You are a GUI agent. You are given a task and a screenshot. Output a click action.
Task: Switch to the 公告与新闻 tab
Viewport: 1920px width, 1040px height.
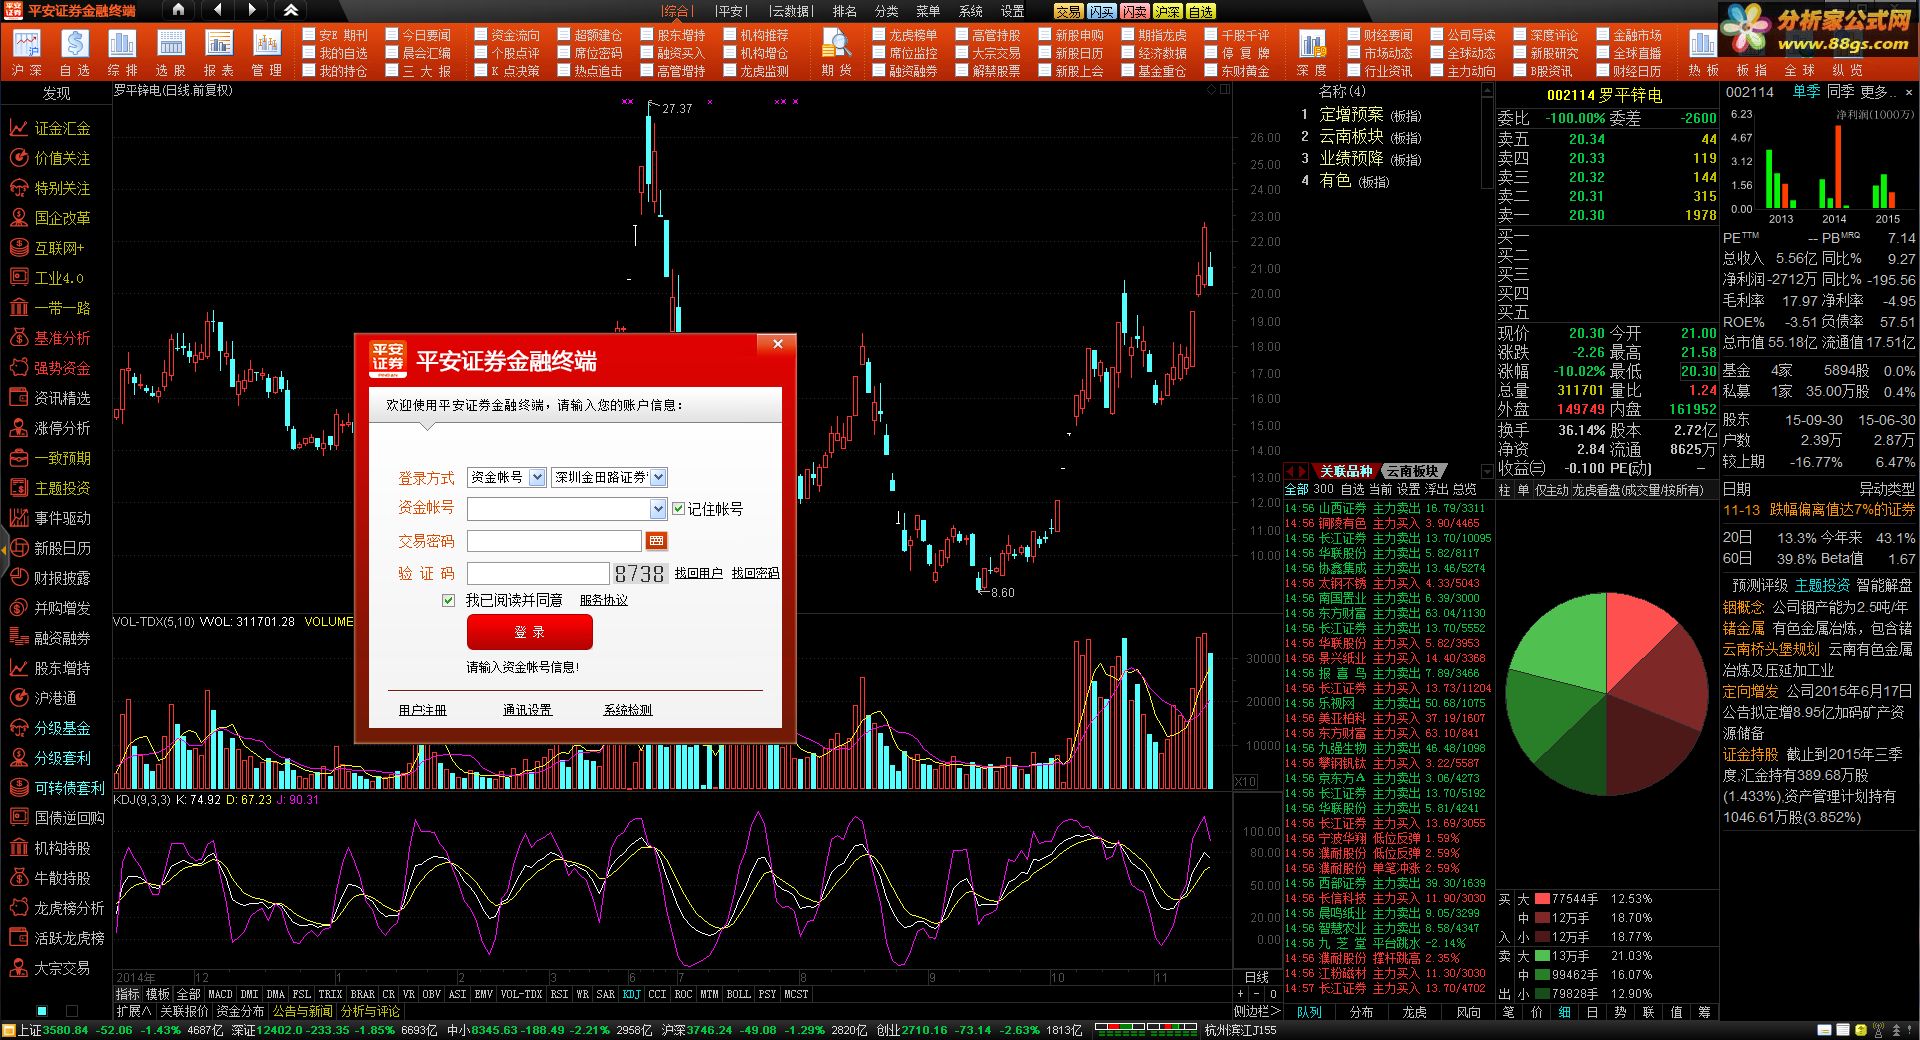pos(302,1011)
